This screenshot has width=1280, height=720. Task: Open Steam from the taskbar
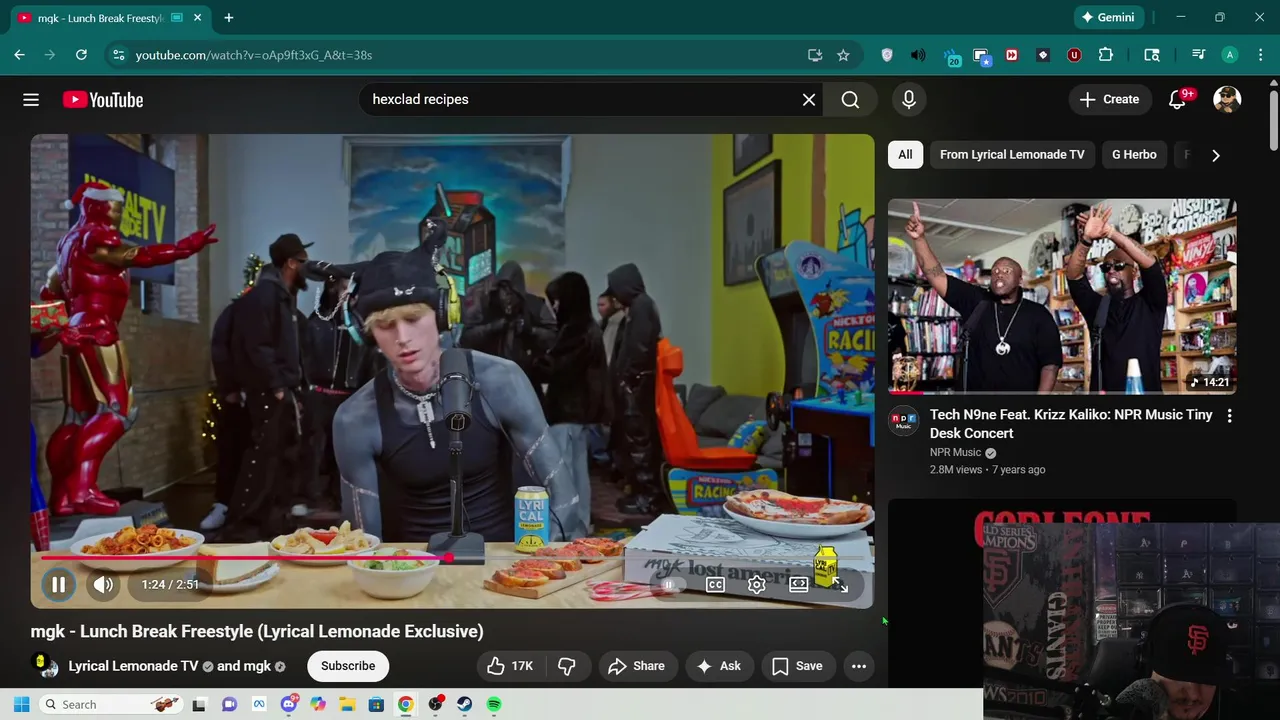pos(465,705)
